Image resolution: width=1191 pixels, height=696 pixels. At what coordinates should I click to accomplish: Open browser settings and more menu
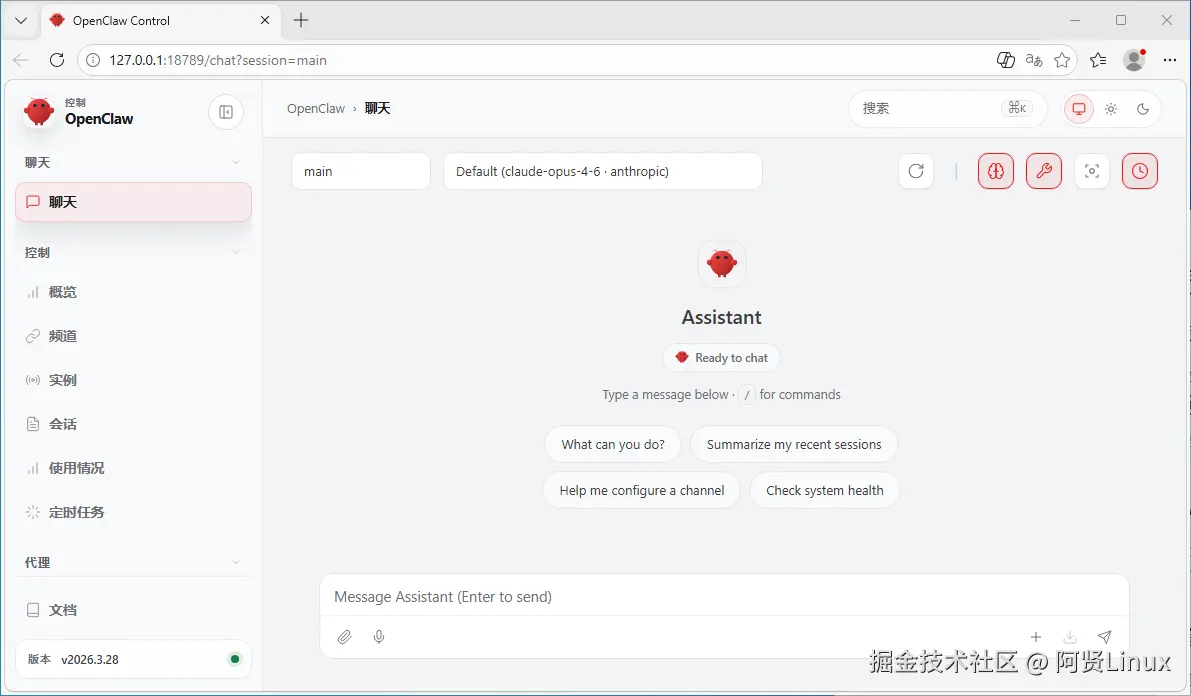click(x=1170, y=60)
